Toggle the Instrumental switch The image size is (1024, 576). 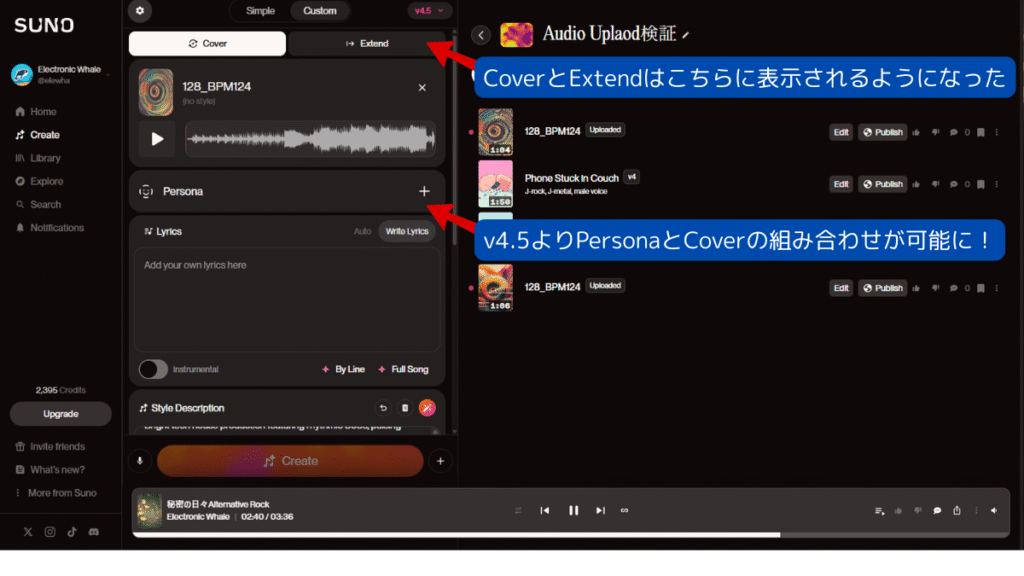(153, 370)
